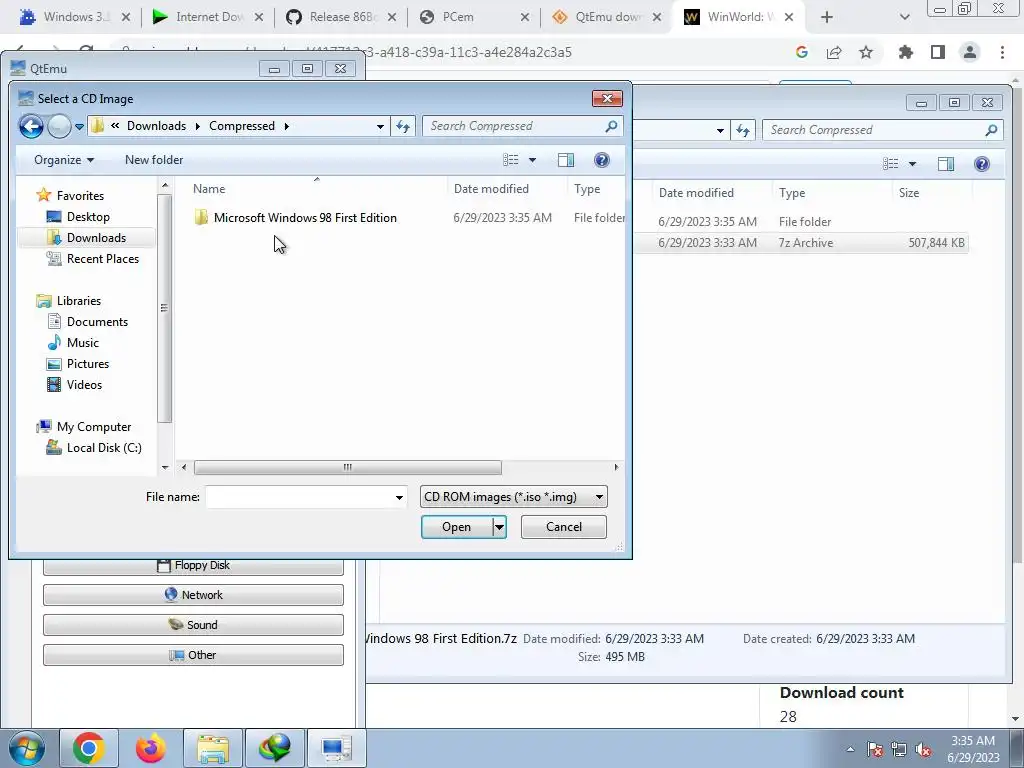The width and height of the screenshot is (1024, 768).
Task: Click change view icon in dialog toolbar
Action: pyautogui.click(x=511, y=160)
